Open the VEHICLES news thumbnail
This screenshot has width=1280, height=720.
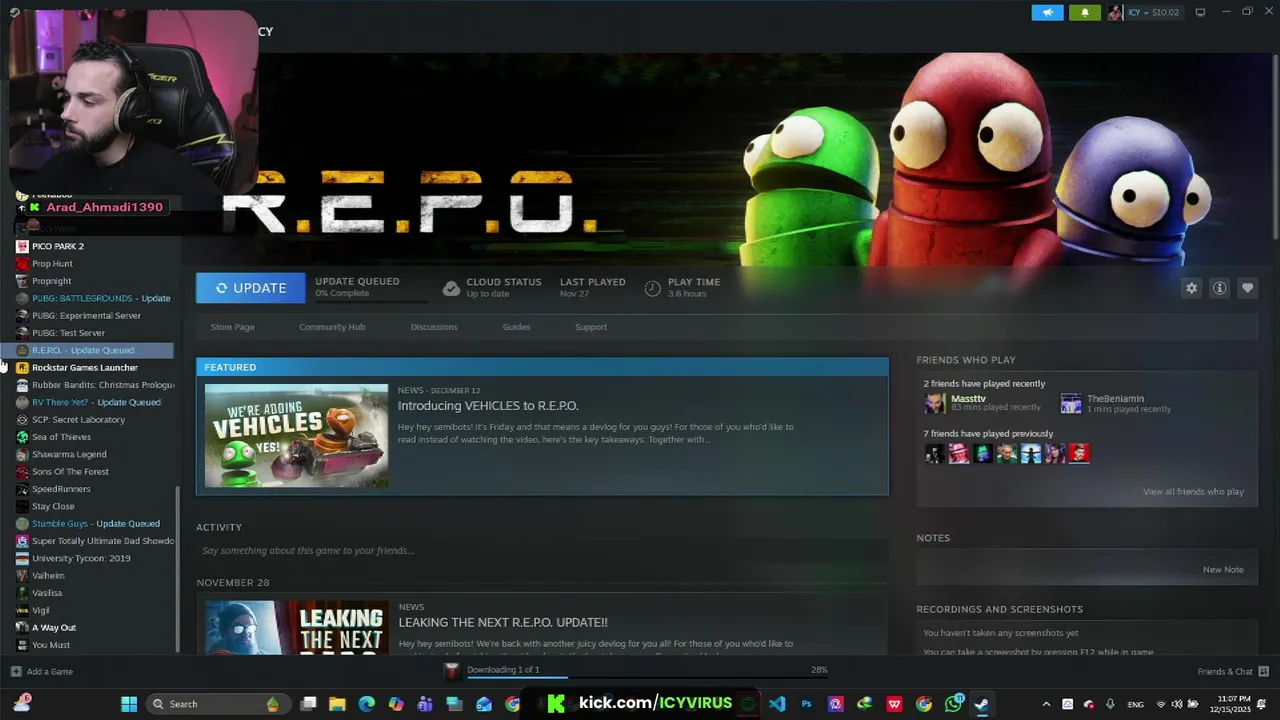click(296, 436)
